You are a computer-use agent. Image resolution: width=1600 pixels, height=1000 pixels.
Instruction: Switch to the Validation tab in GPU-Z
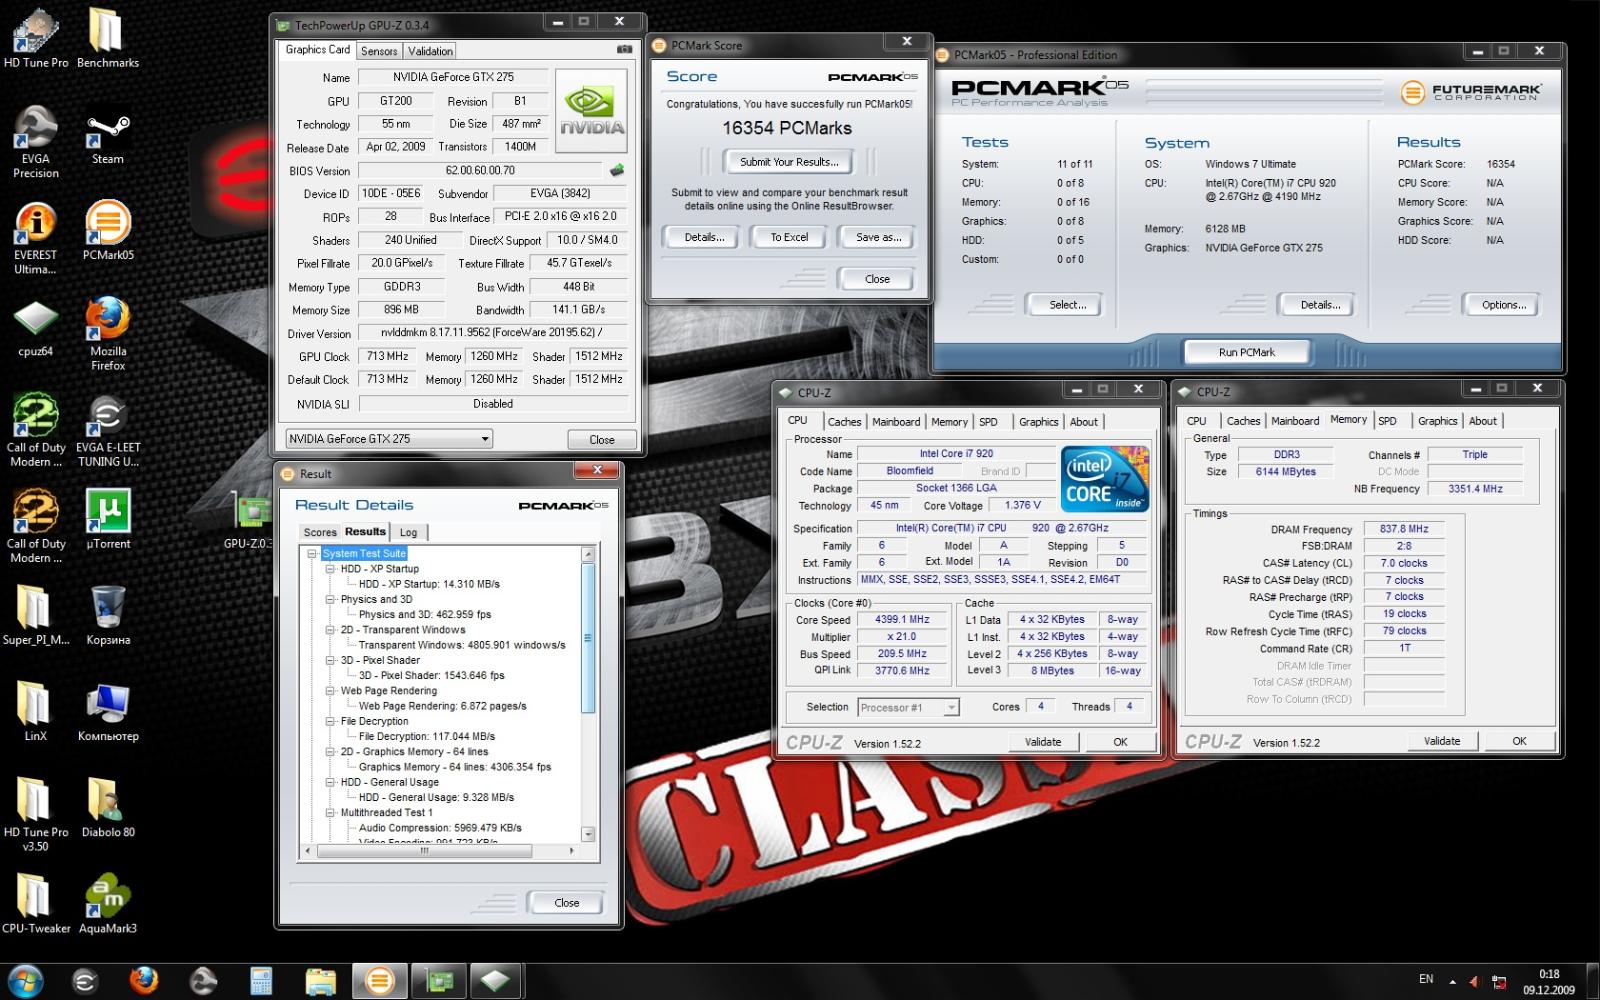(430, 51)
